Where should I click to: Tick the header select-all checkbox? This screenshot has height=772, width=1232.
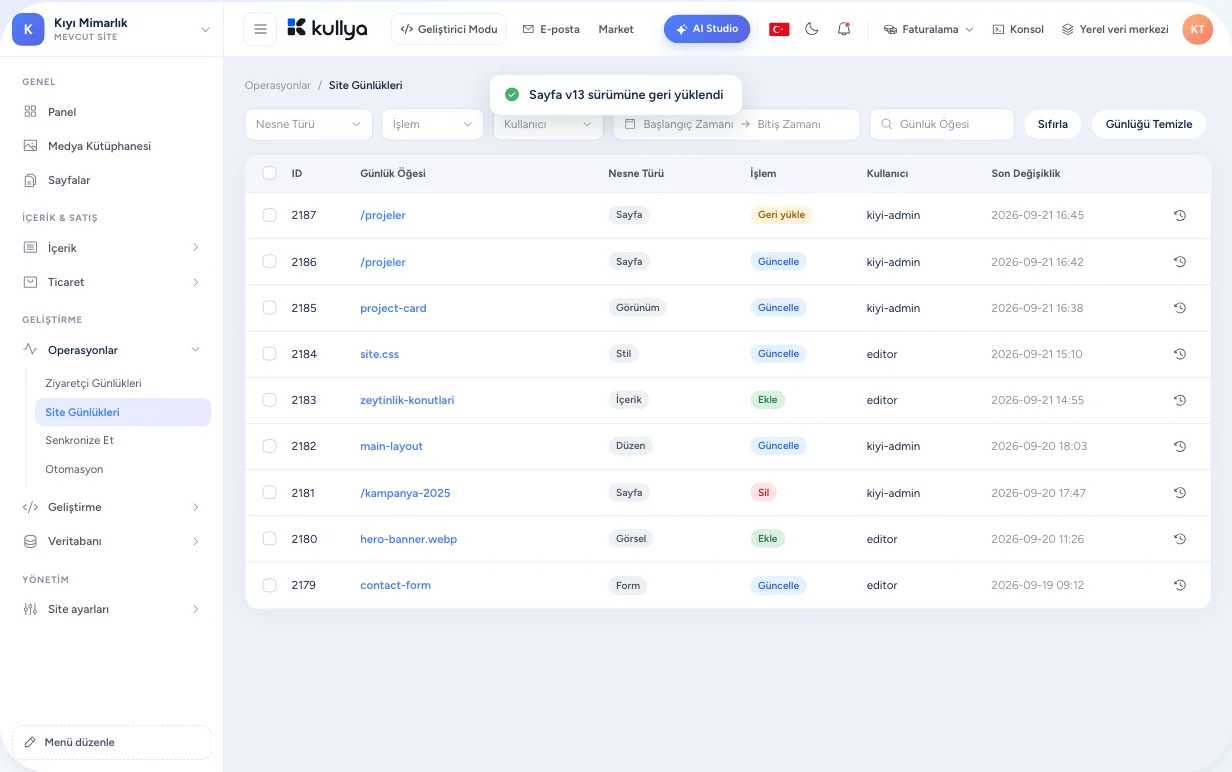tap(269, 173)
